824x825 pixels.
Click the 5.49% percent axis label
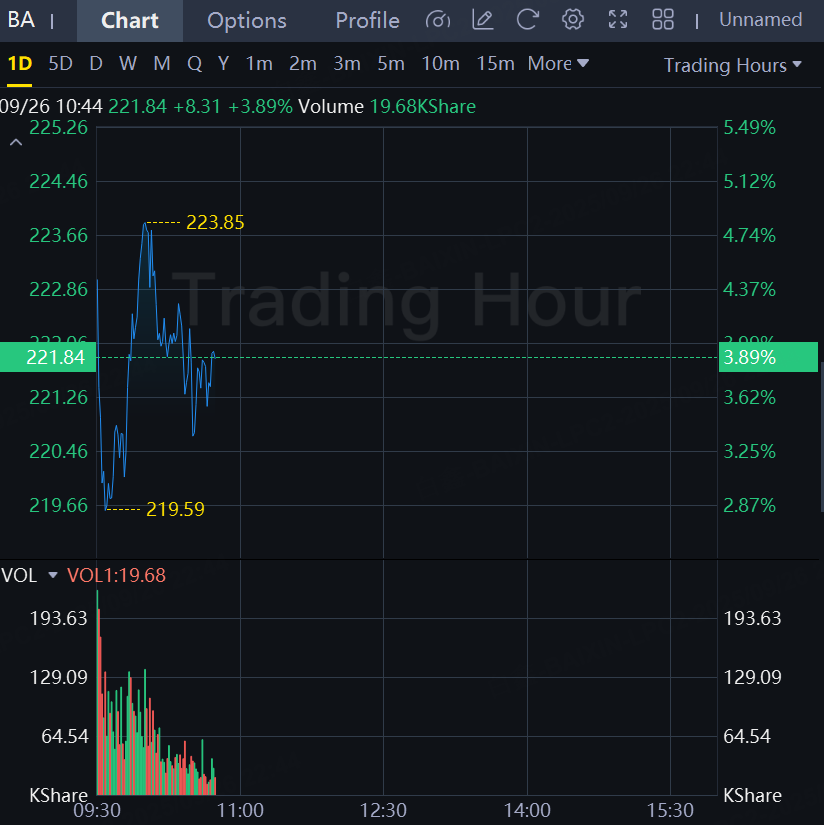tap(749, 128)
